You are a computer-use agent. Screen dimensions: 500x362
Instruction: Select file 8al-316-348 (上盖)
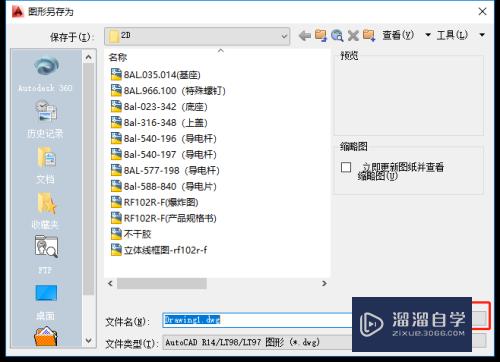click(x=159, y=123)
